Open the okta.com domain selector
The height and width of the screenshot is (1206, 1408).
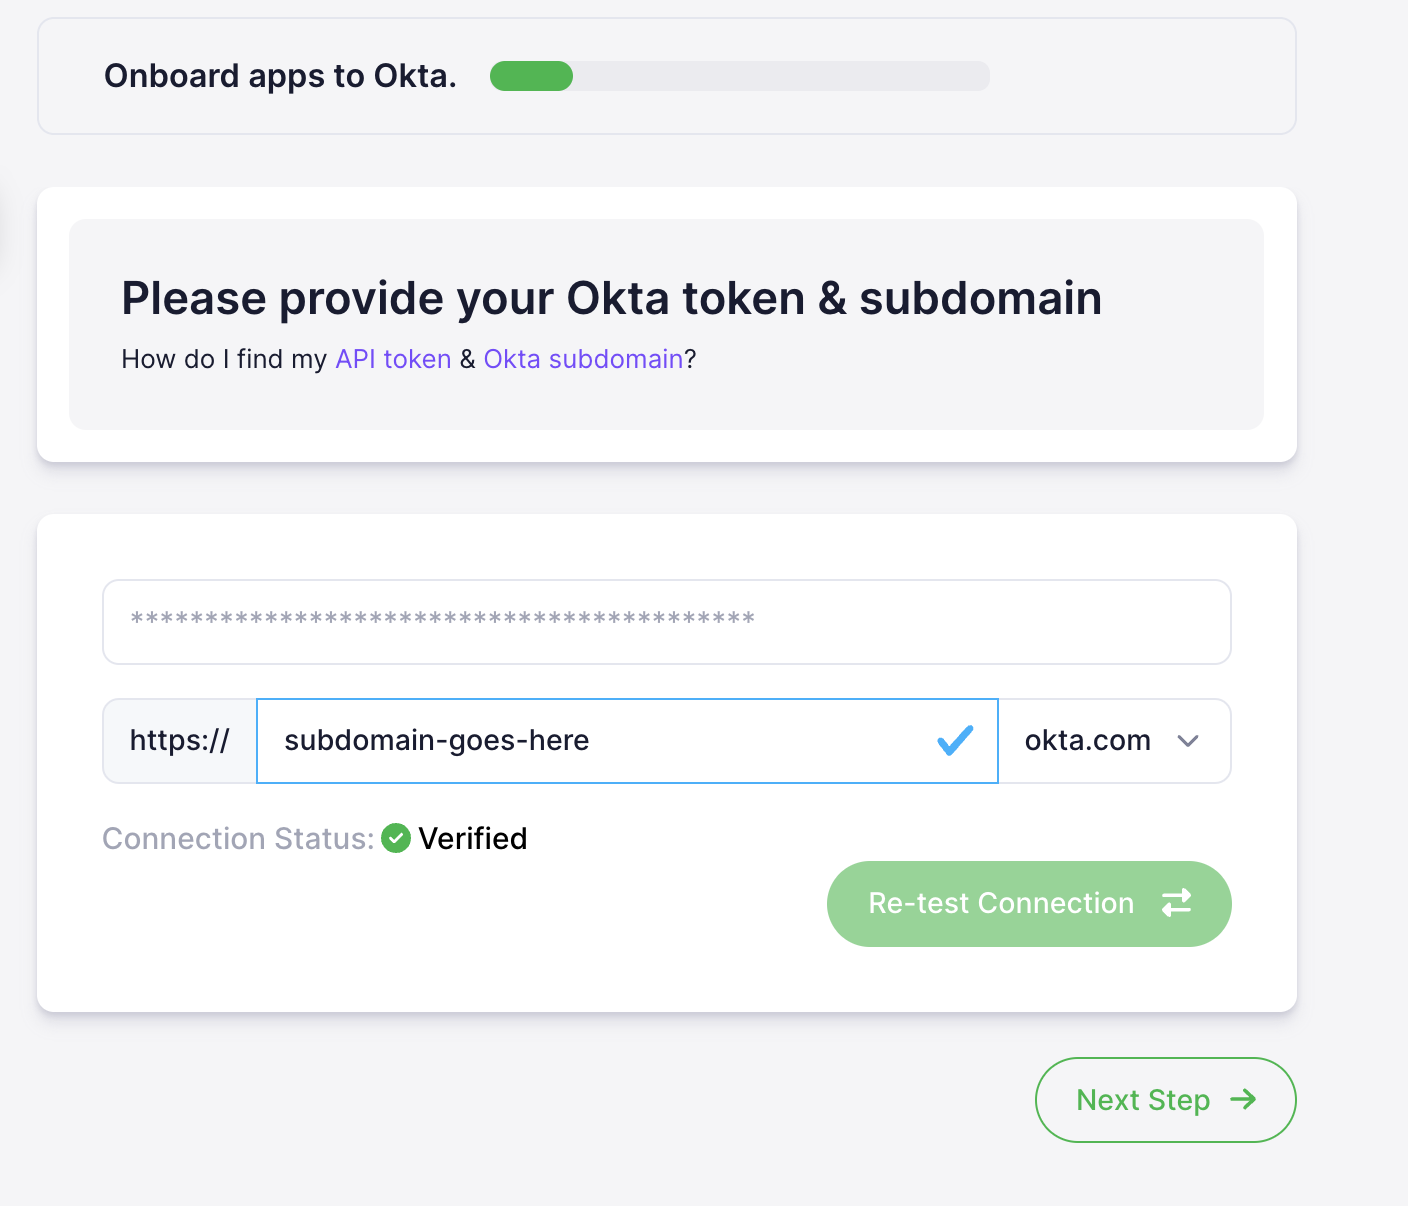coord(1088,741)
